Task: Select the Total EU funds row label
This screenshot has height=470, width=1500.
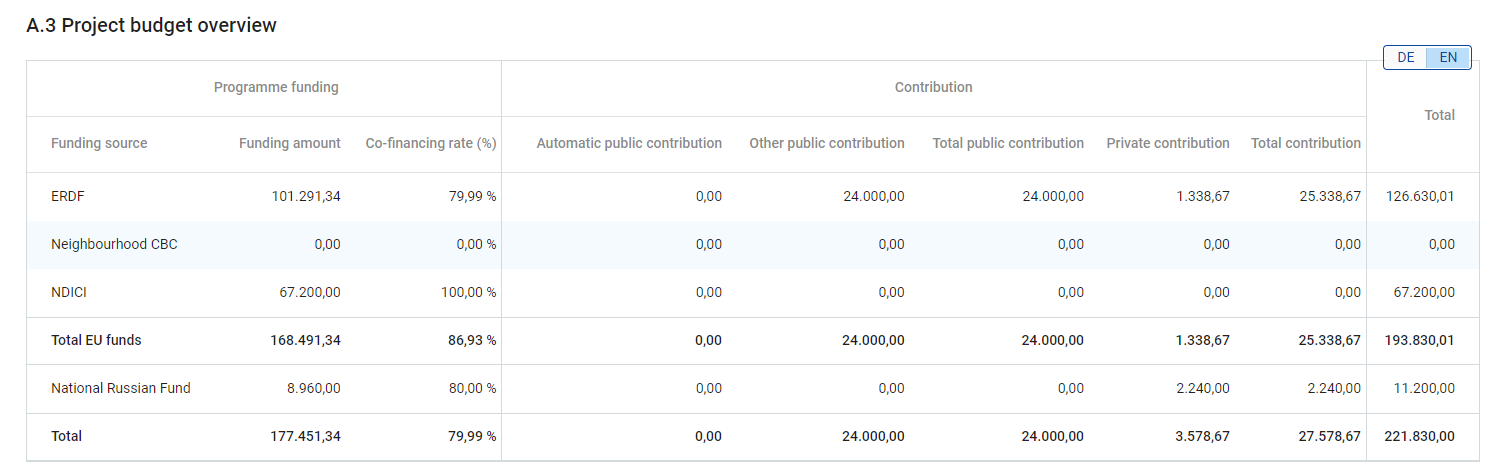Action: [x=96, y=341]
